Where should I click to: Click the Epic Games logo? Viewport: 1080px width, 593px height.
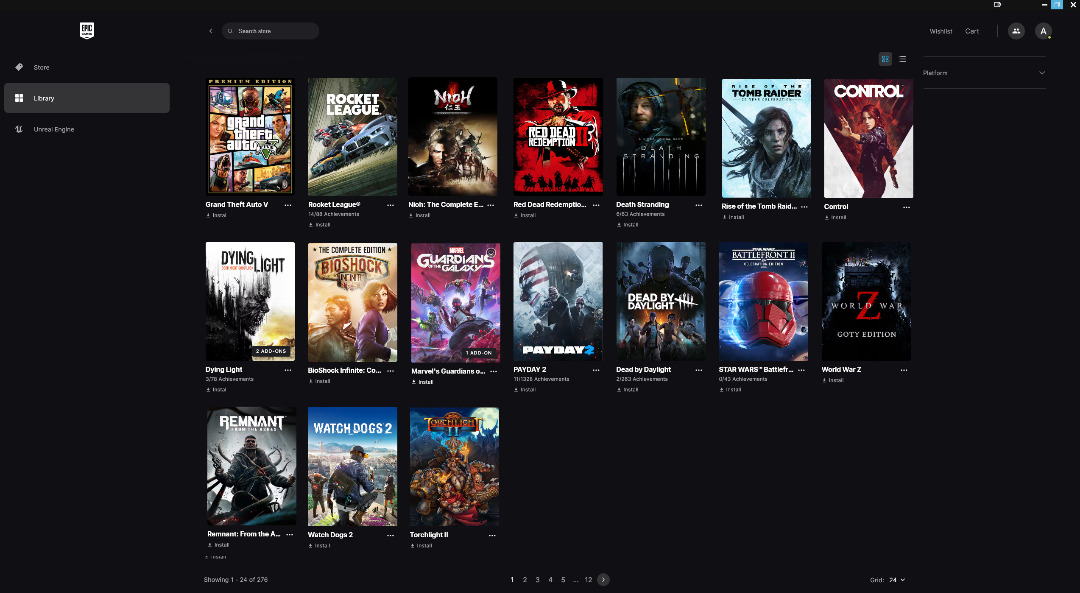(x=87, y=30)
